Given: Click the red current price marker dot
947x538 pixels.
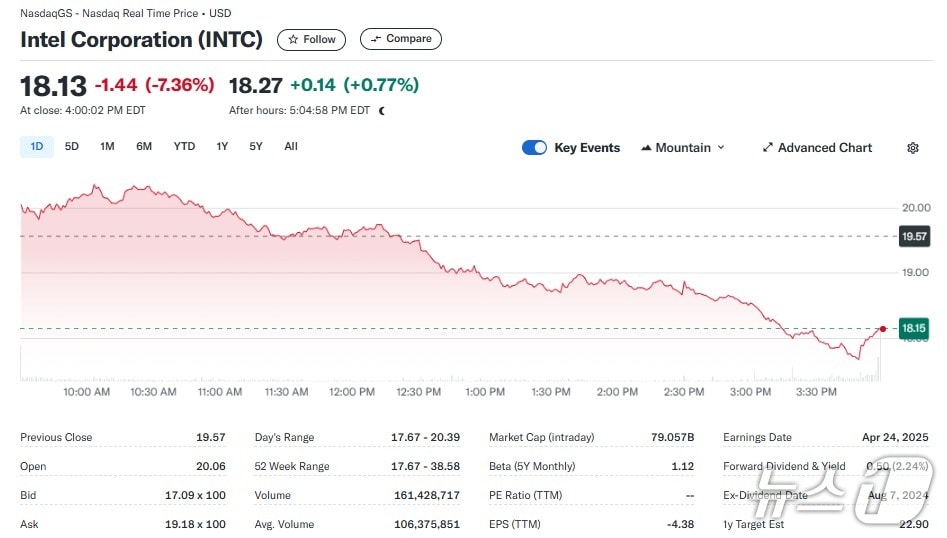Looking at the screenshot, I should tap(882, 328).
